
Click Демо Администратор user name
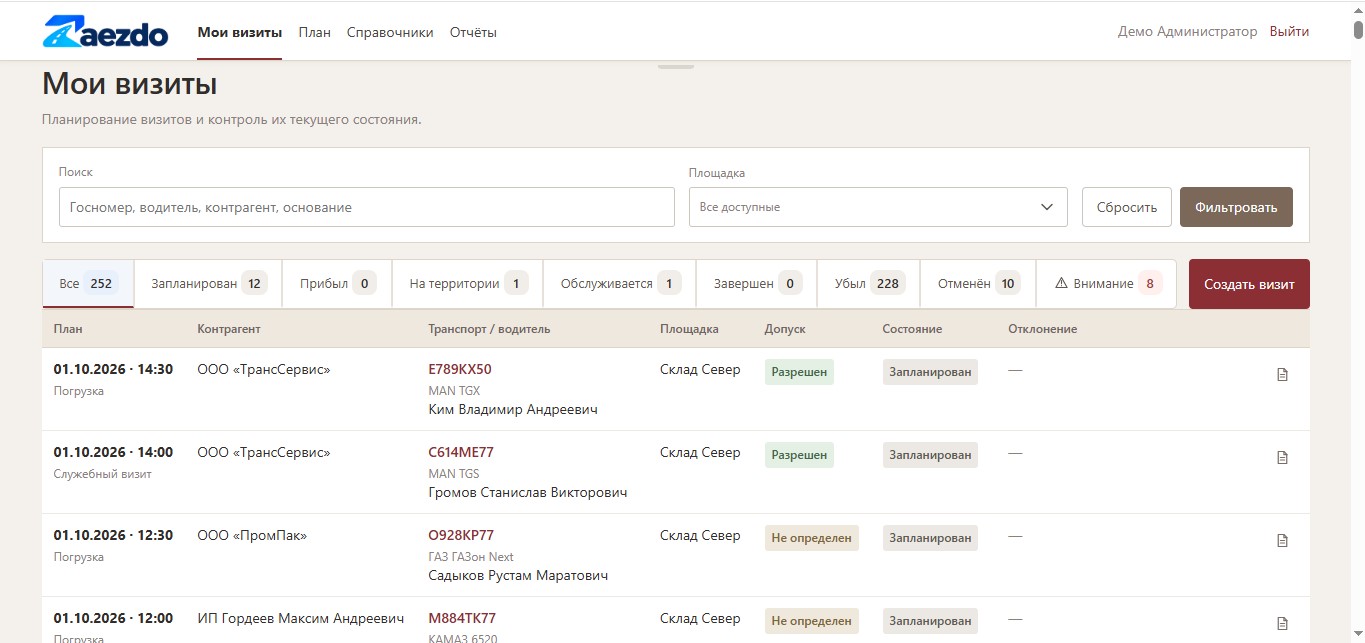(1187, 32)
